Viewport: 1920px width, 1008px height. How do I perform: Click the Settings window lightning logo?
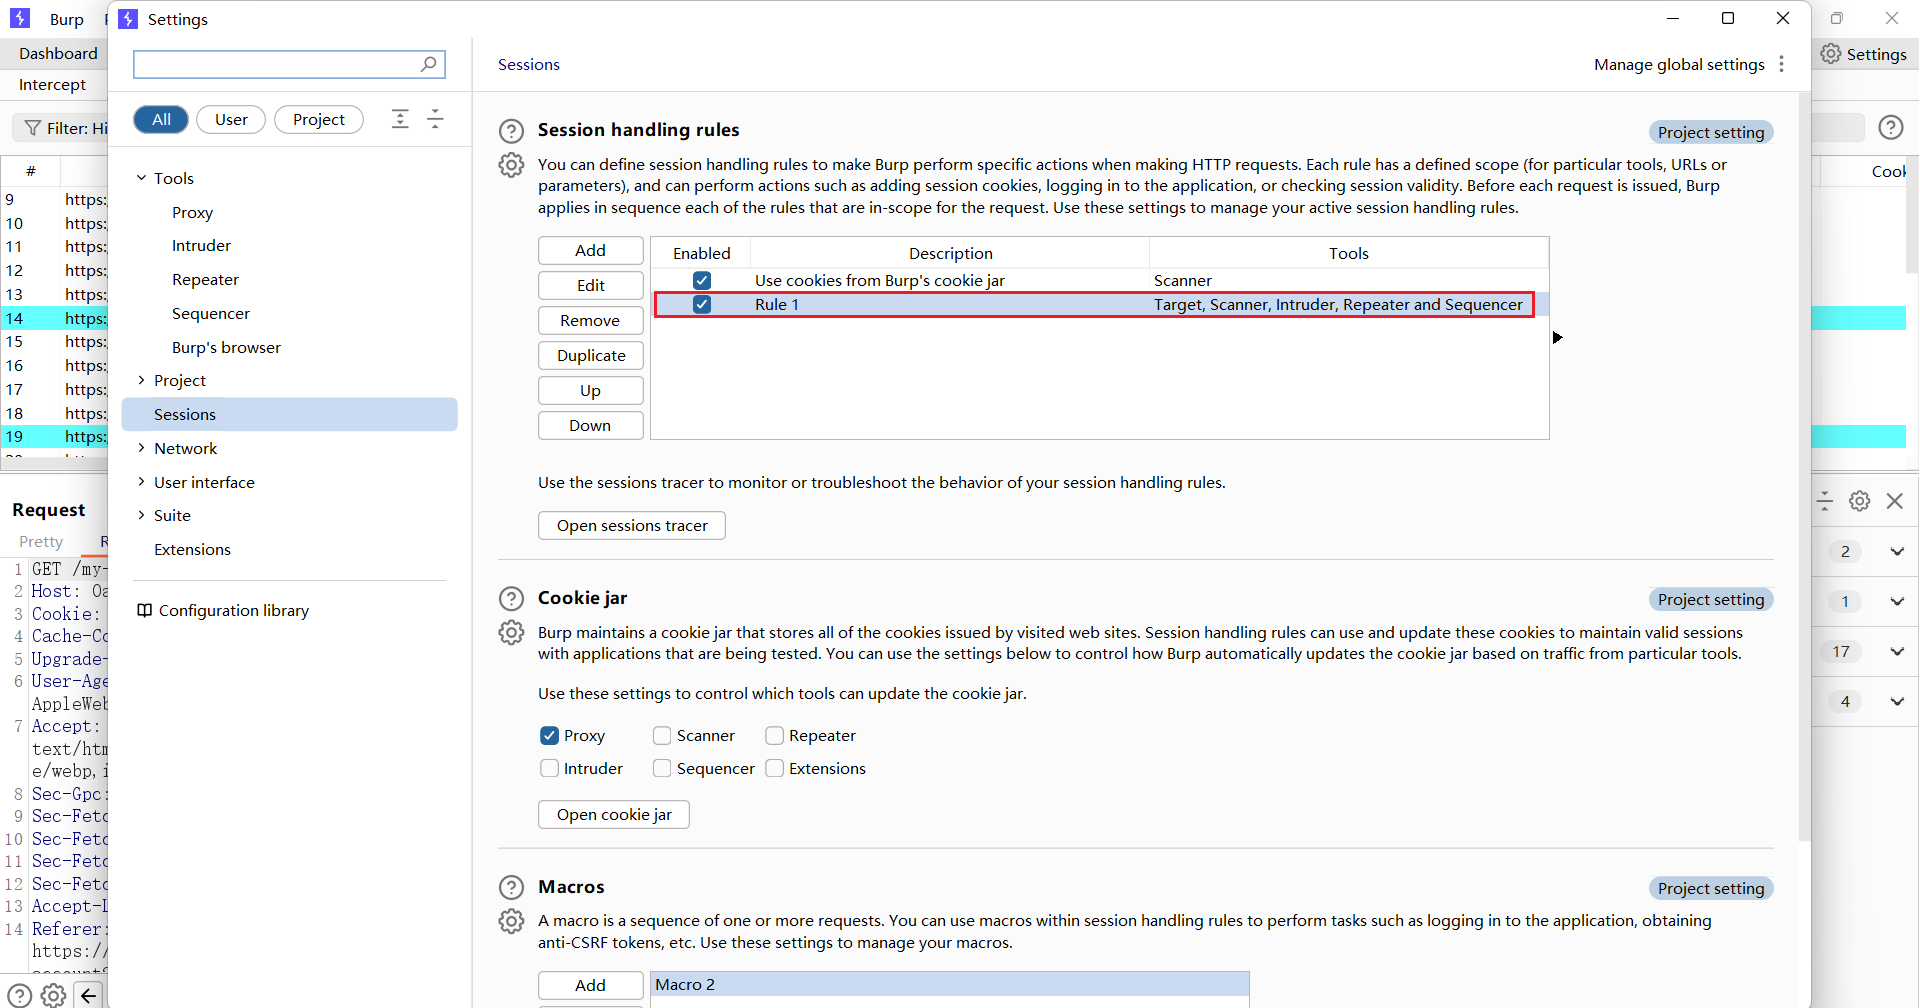[128, 19]
